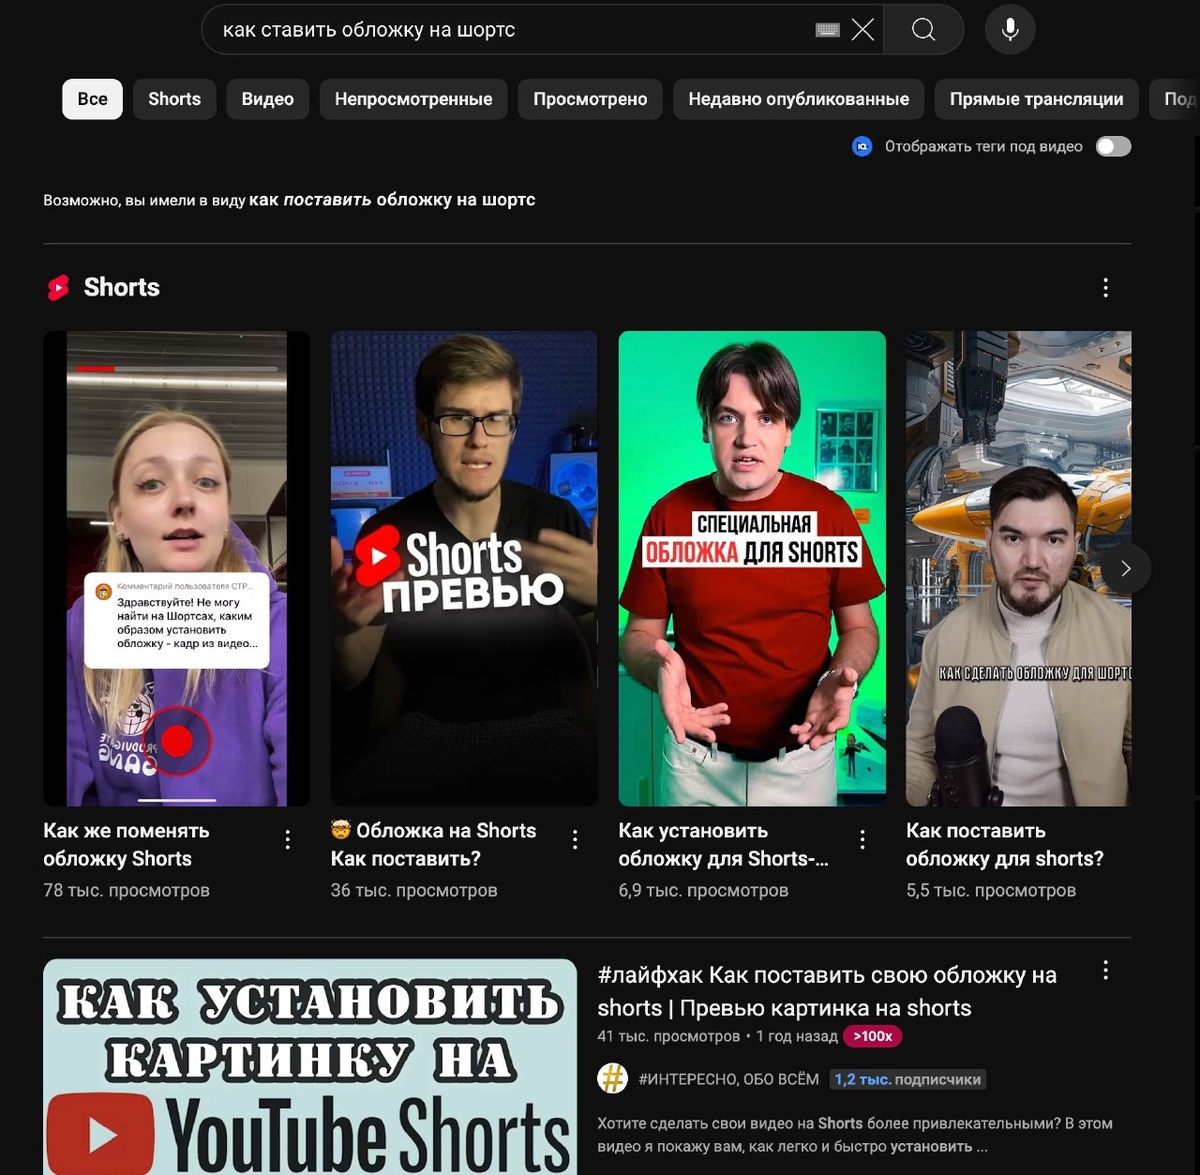1200x1175 pixels.
Task: Click '41 тыс. просмотров' text
Action: (x=669, y=1036)
